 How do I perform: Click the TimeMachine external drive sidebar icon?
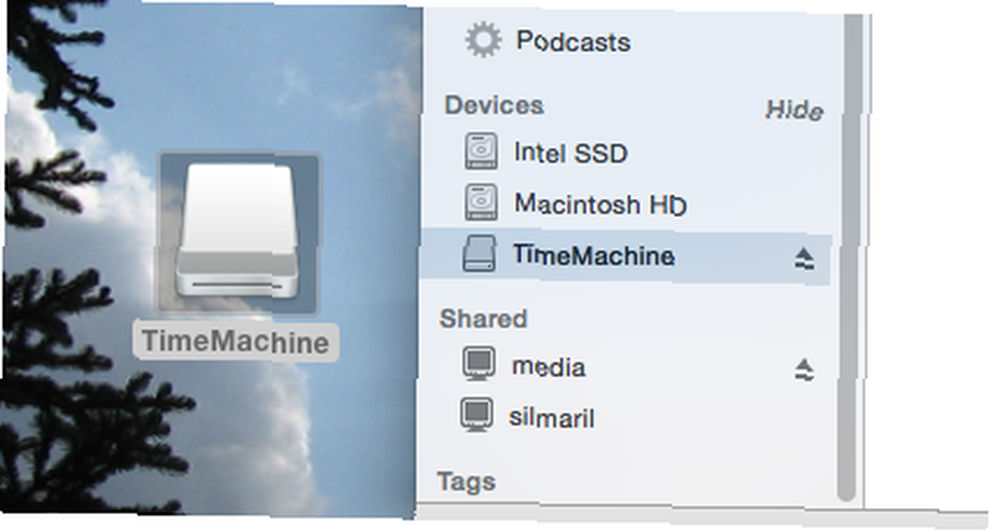coord(480,254)
